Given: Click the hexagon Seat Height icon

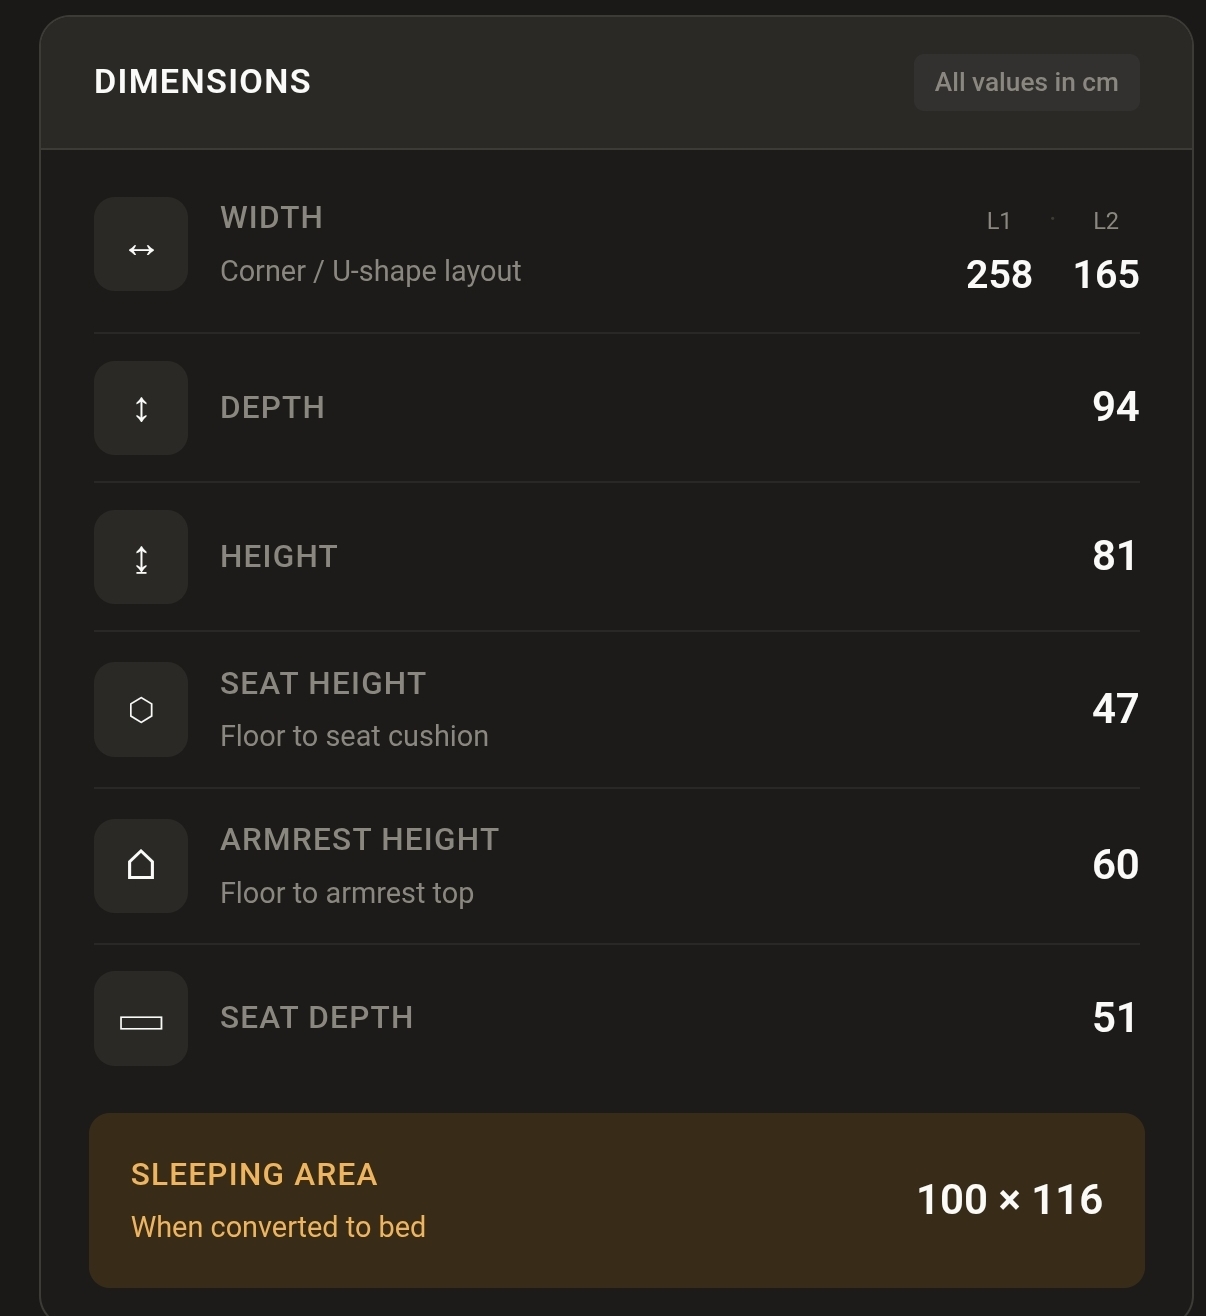Looking at the screenshot, I should (141, 710).
